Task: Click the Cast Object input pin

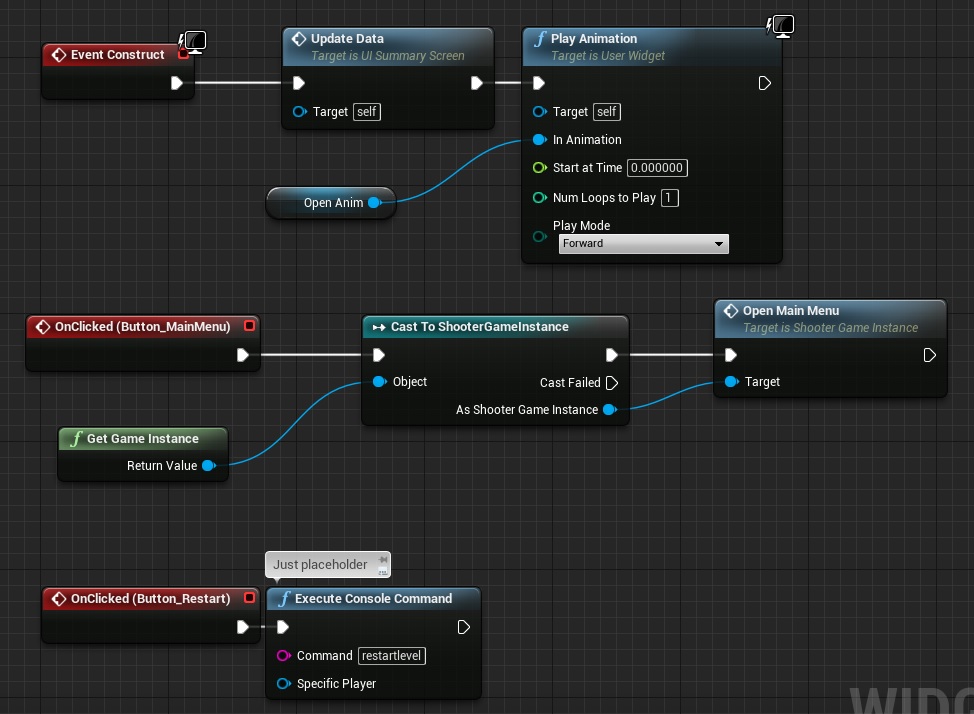Action: click(x=380, y=382)
